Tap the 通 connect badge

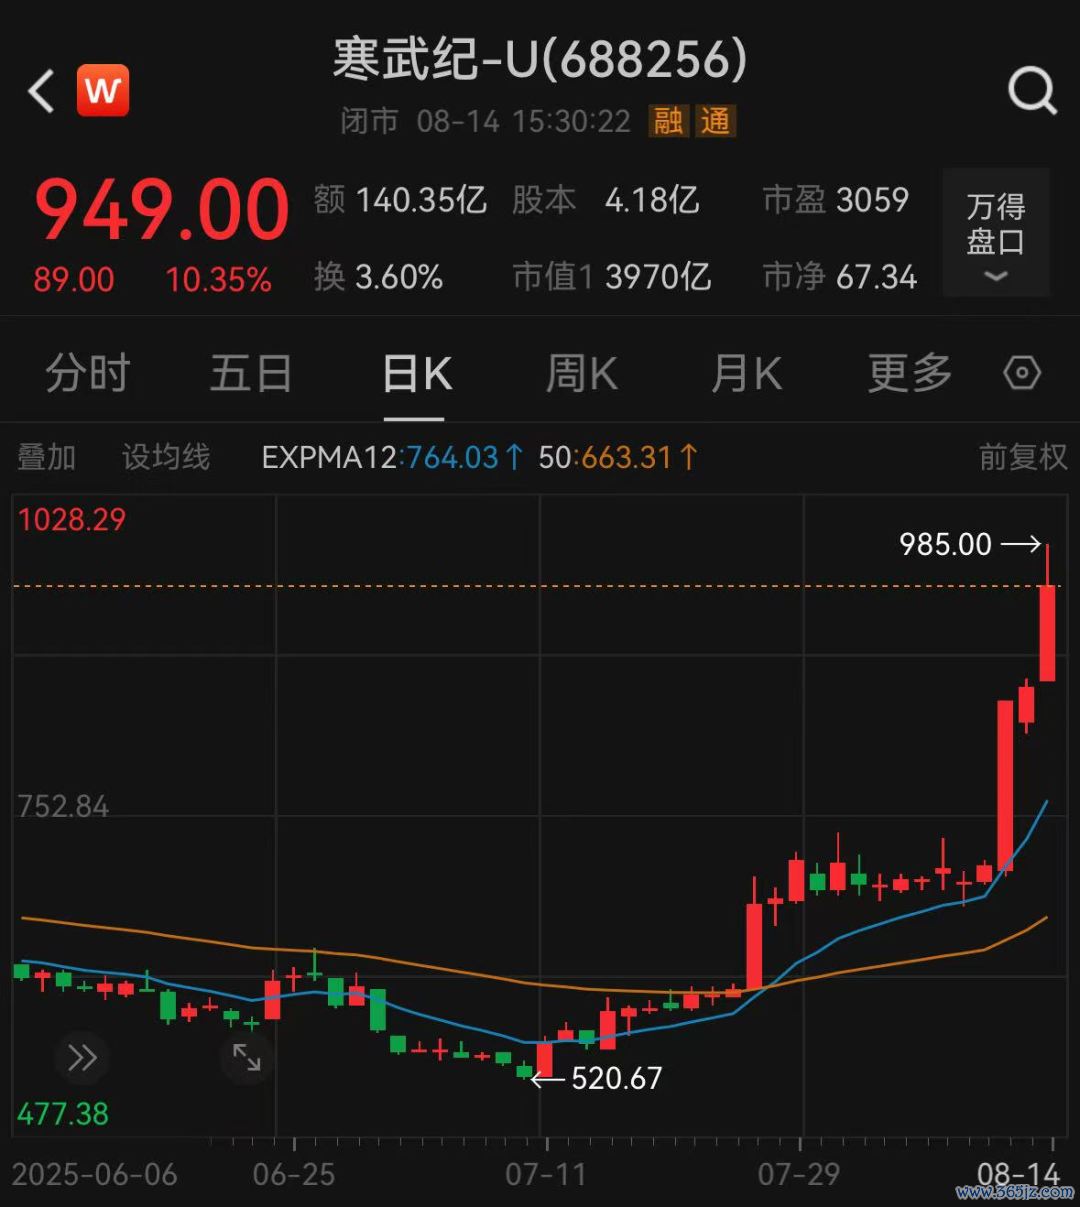coord(715,121)
